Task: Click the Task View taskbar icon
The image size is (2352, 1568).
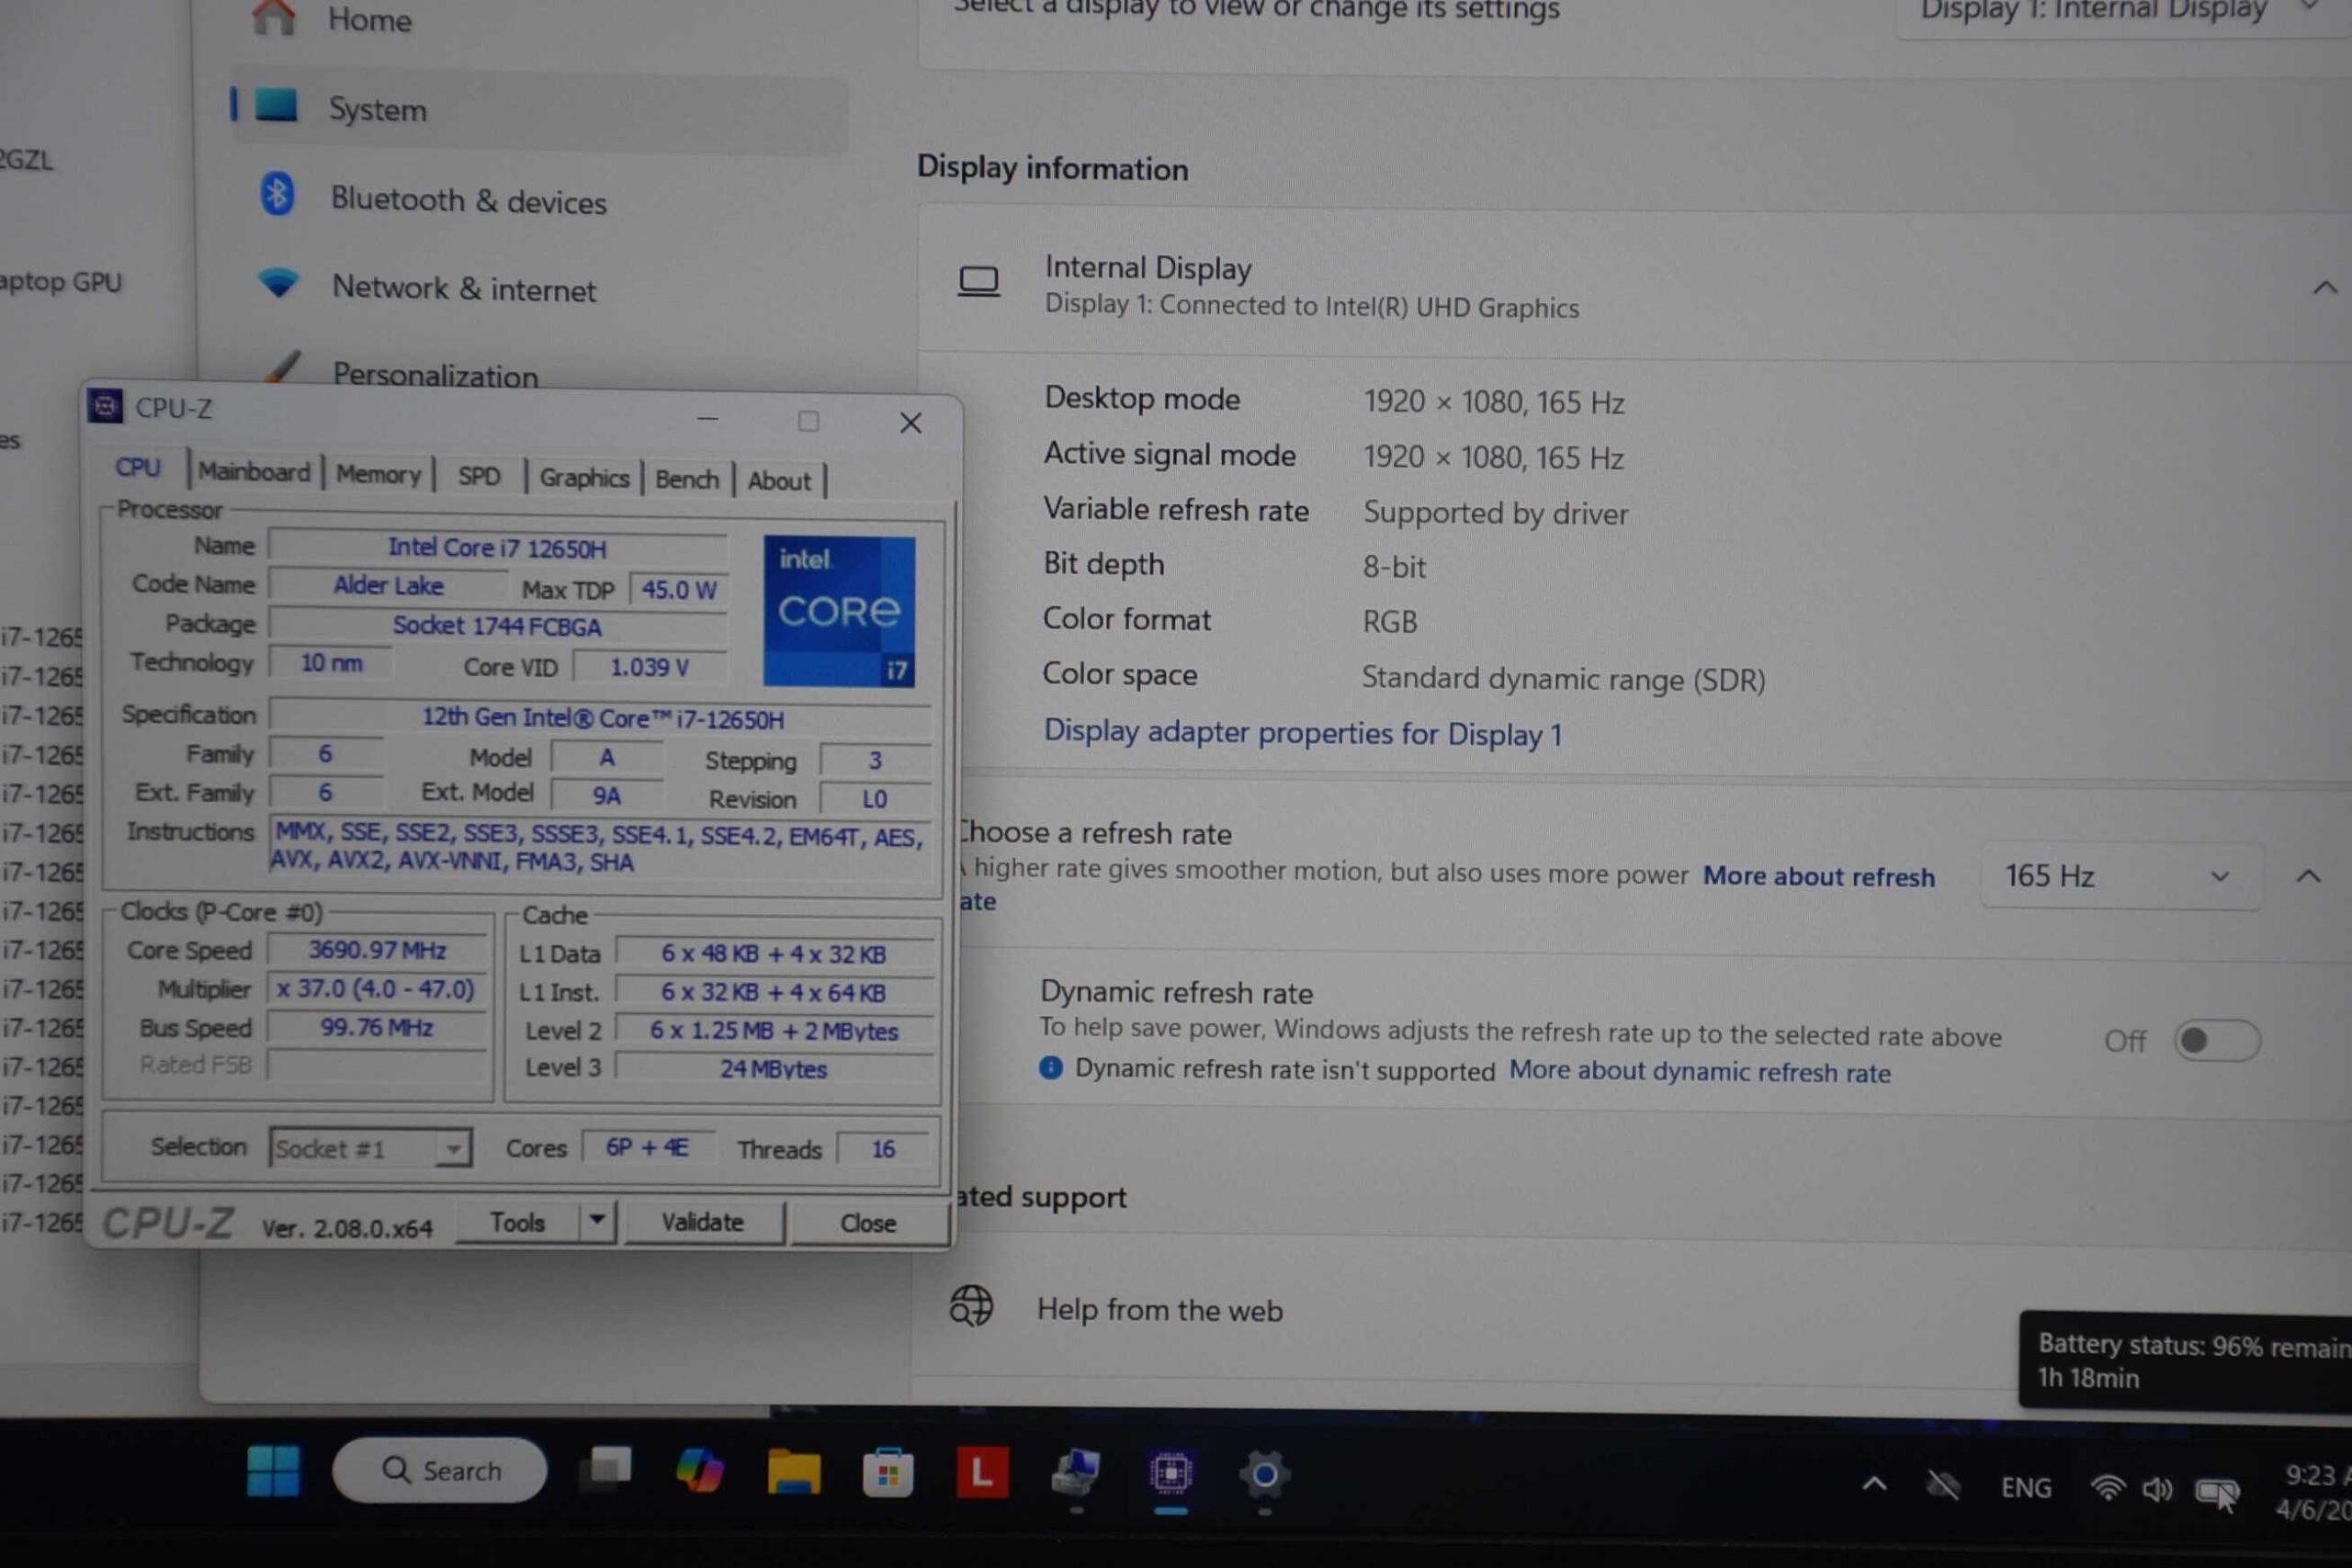Action: [606, 1470]
